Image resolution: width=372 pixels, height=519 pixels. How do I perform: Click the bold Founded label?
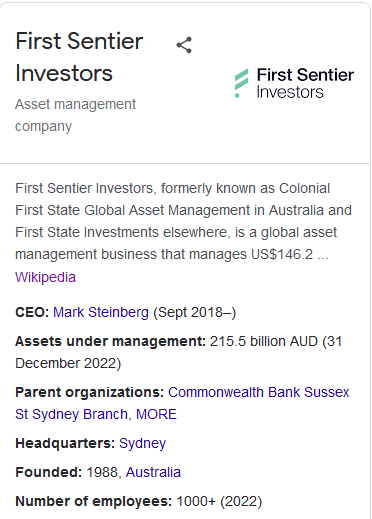click(x=48, y=472)
